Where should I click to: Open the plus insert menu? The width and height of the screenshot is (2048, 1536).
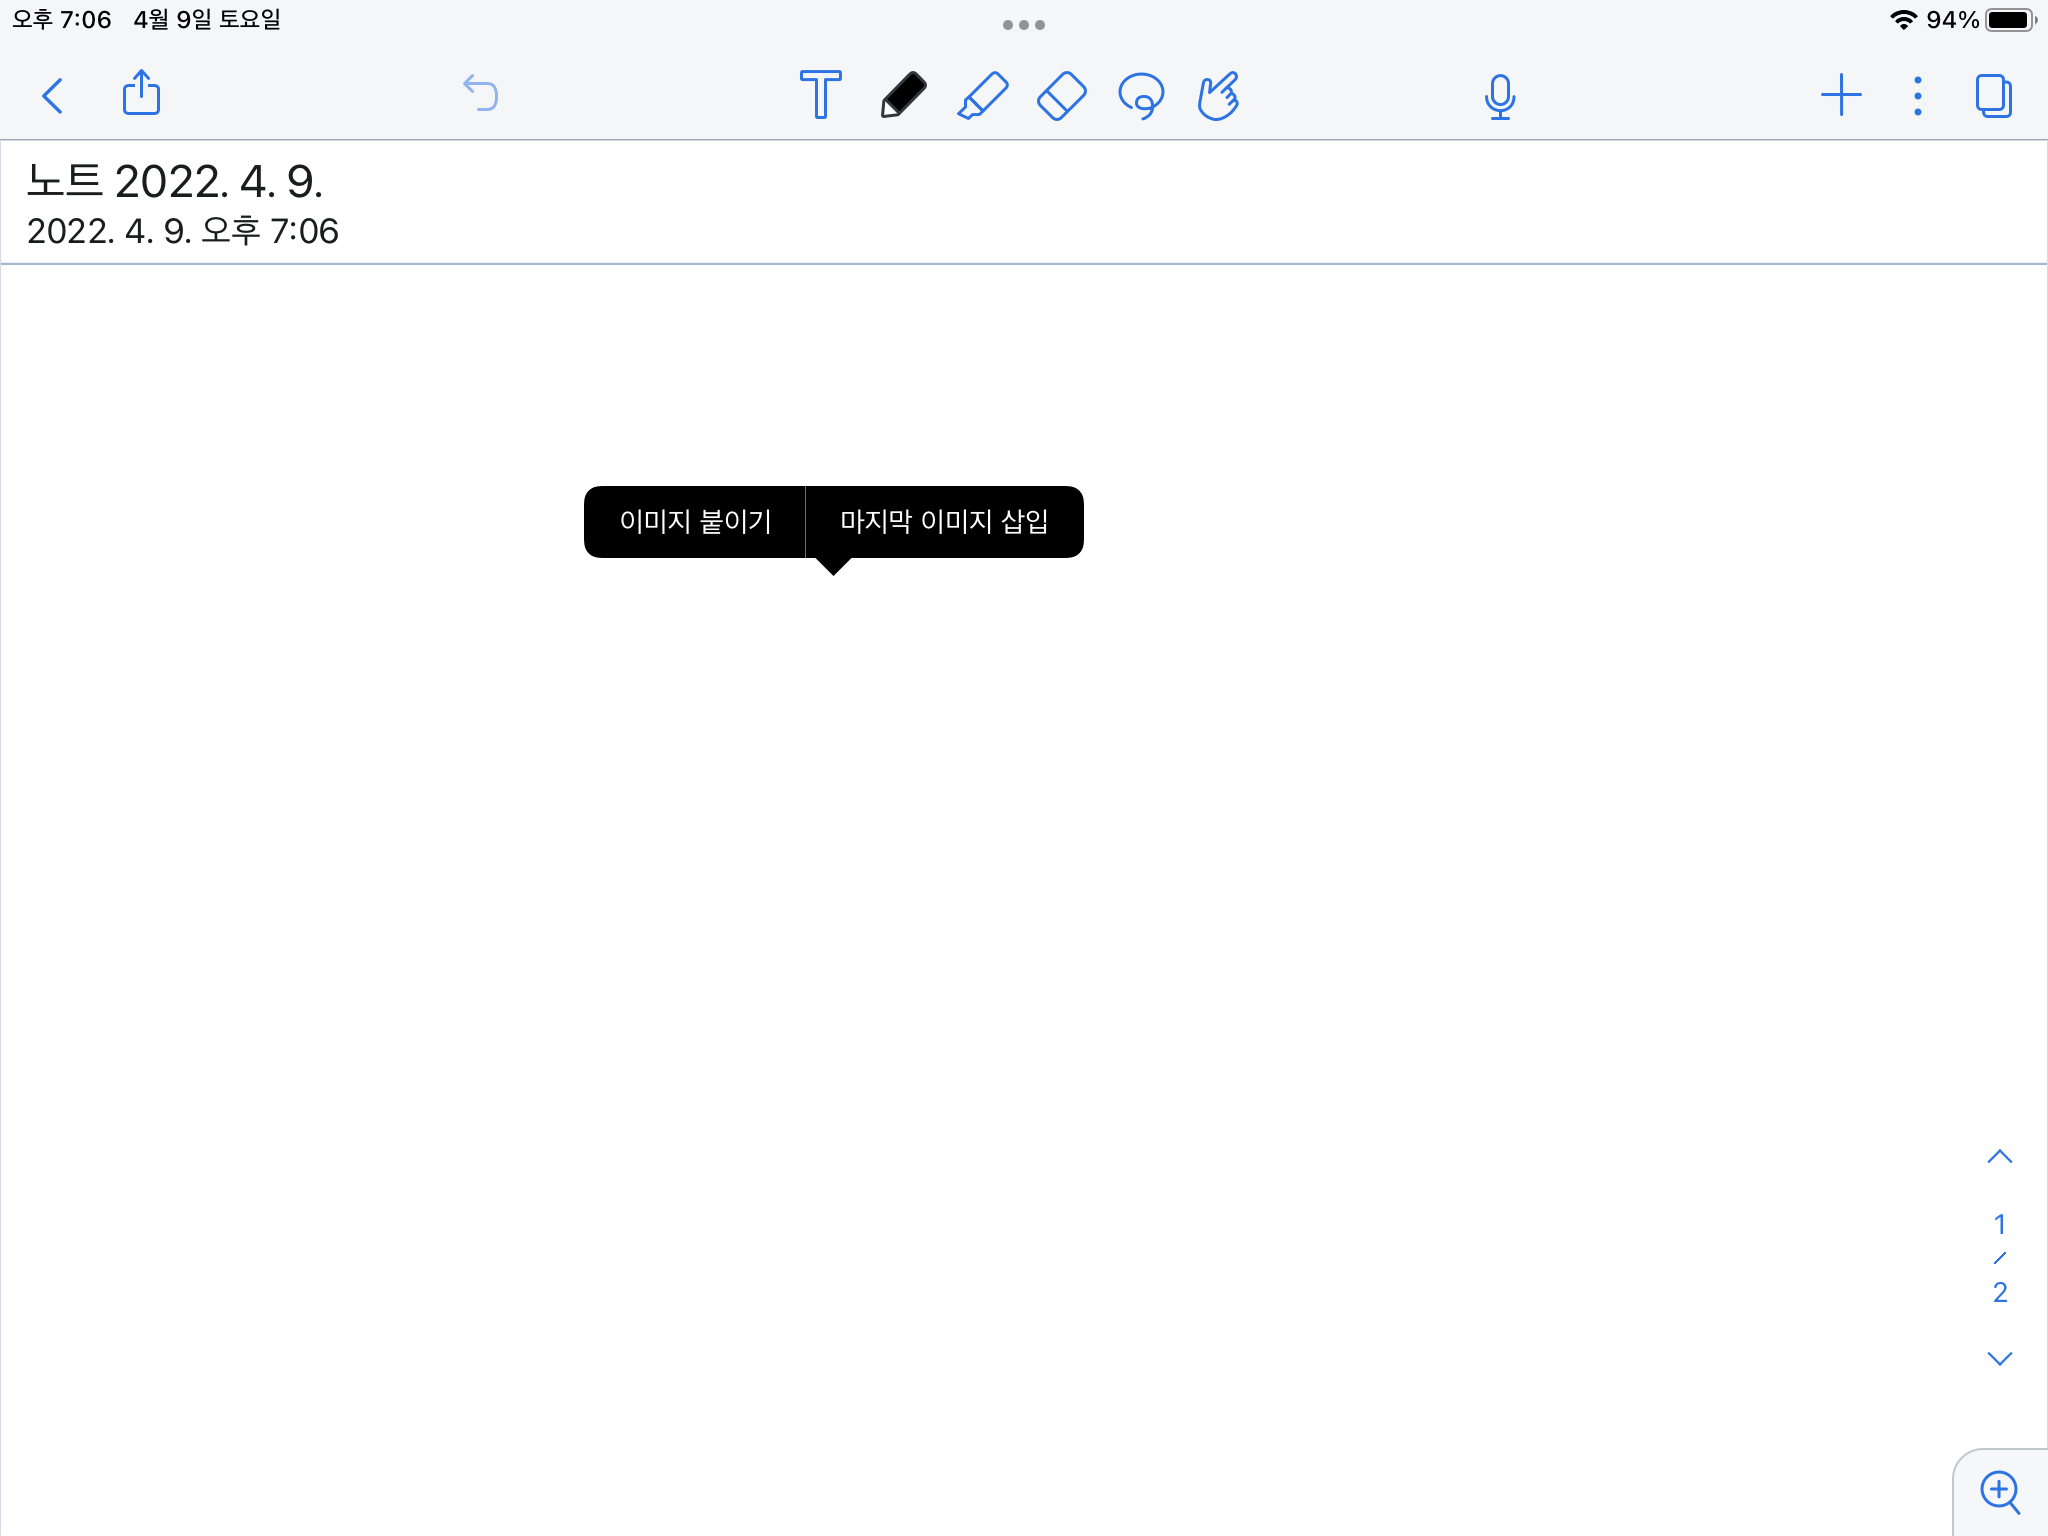(1840, 96)
